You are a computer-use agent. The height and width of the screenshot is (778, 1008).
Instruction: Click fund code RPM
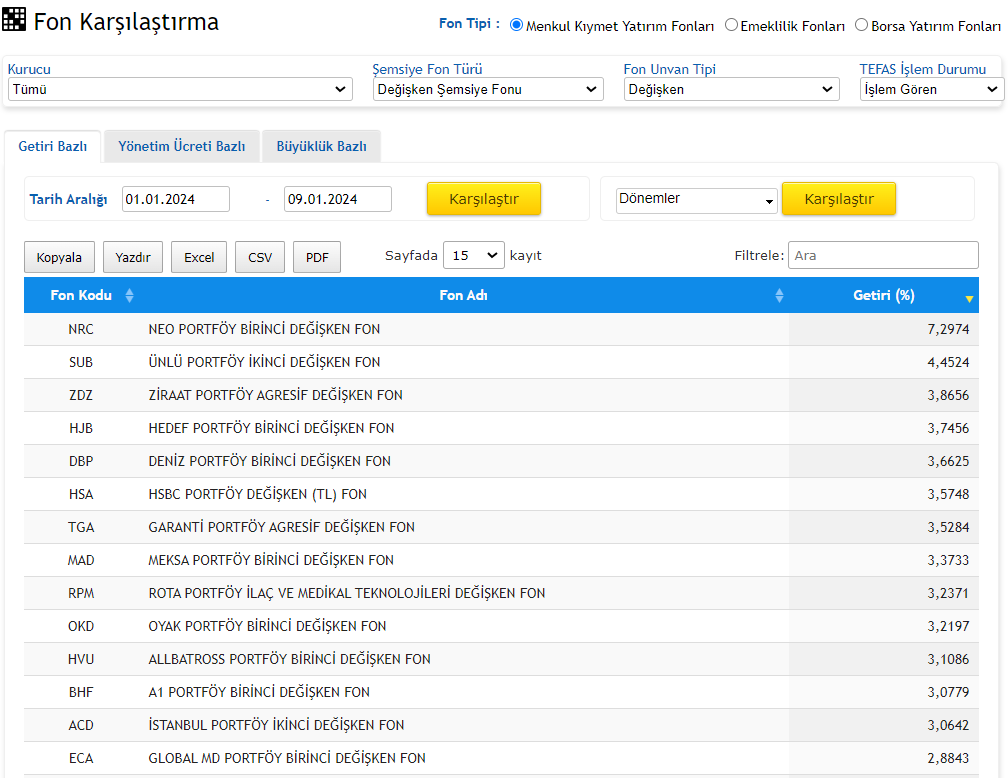point(81,593)
